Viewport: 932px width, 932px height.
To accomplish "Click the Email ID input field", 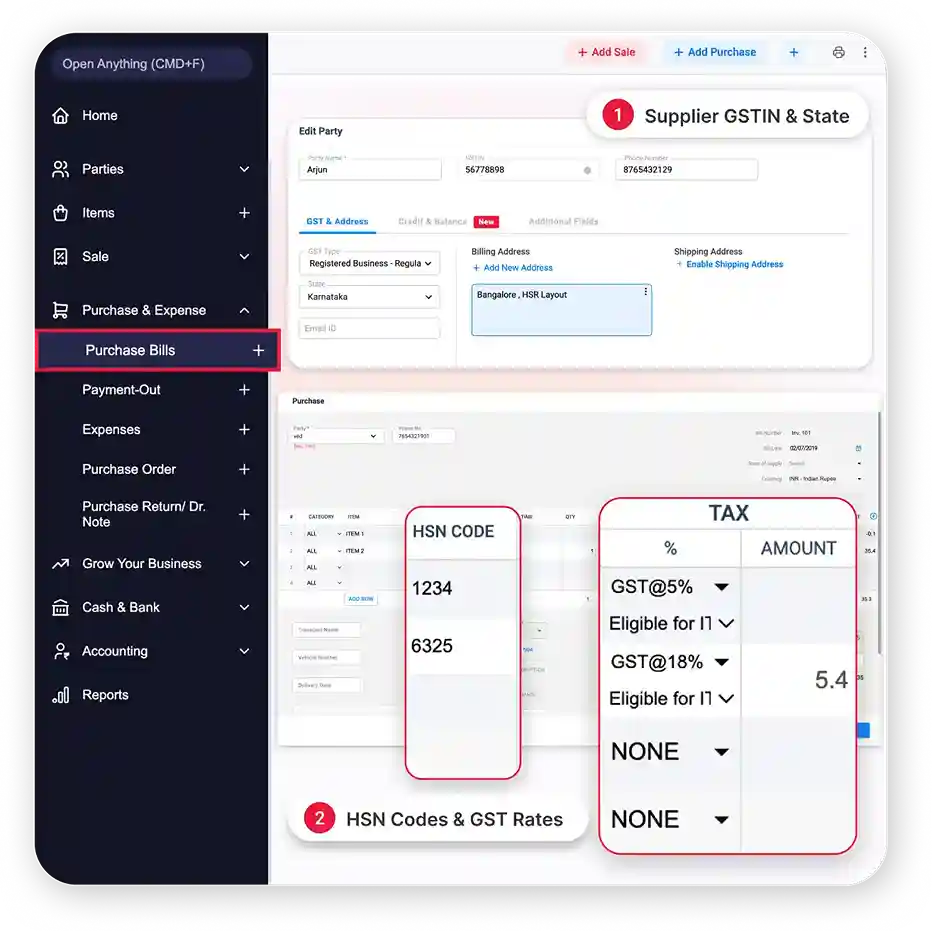I will (369, 329).
